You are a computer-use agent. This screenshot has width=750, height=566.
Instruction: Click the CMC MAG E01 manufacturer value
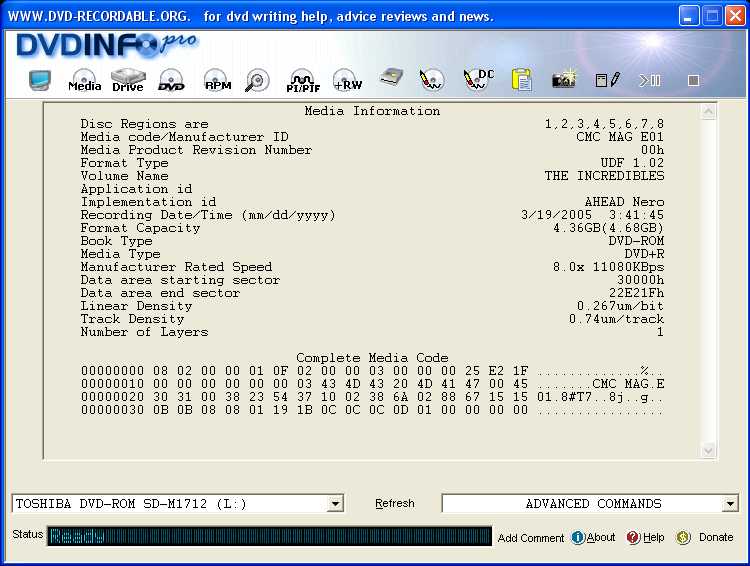click(620, 137)
